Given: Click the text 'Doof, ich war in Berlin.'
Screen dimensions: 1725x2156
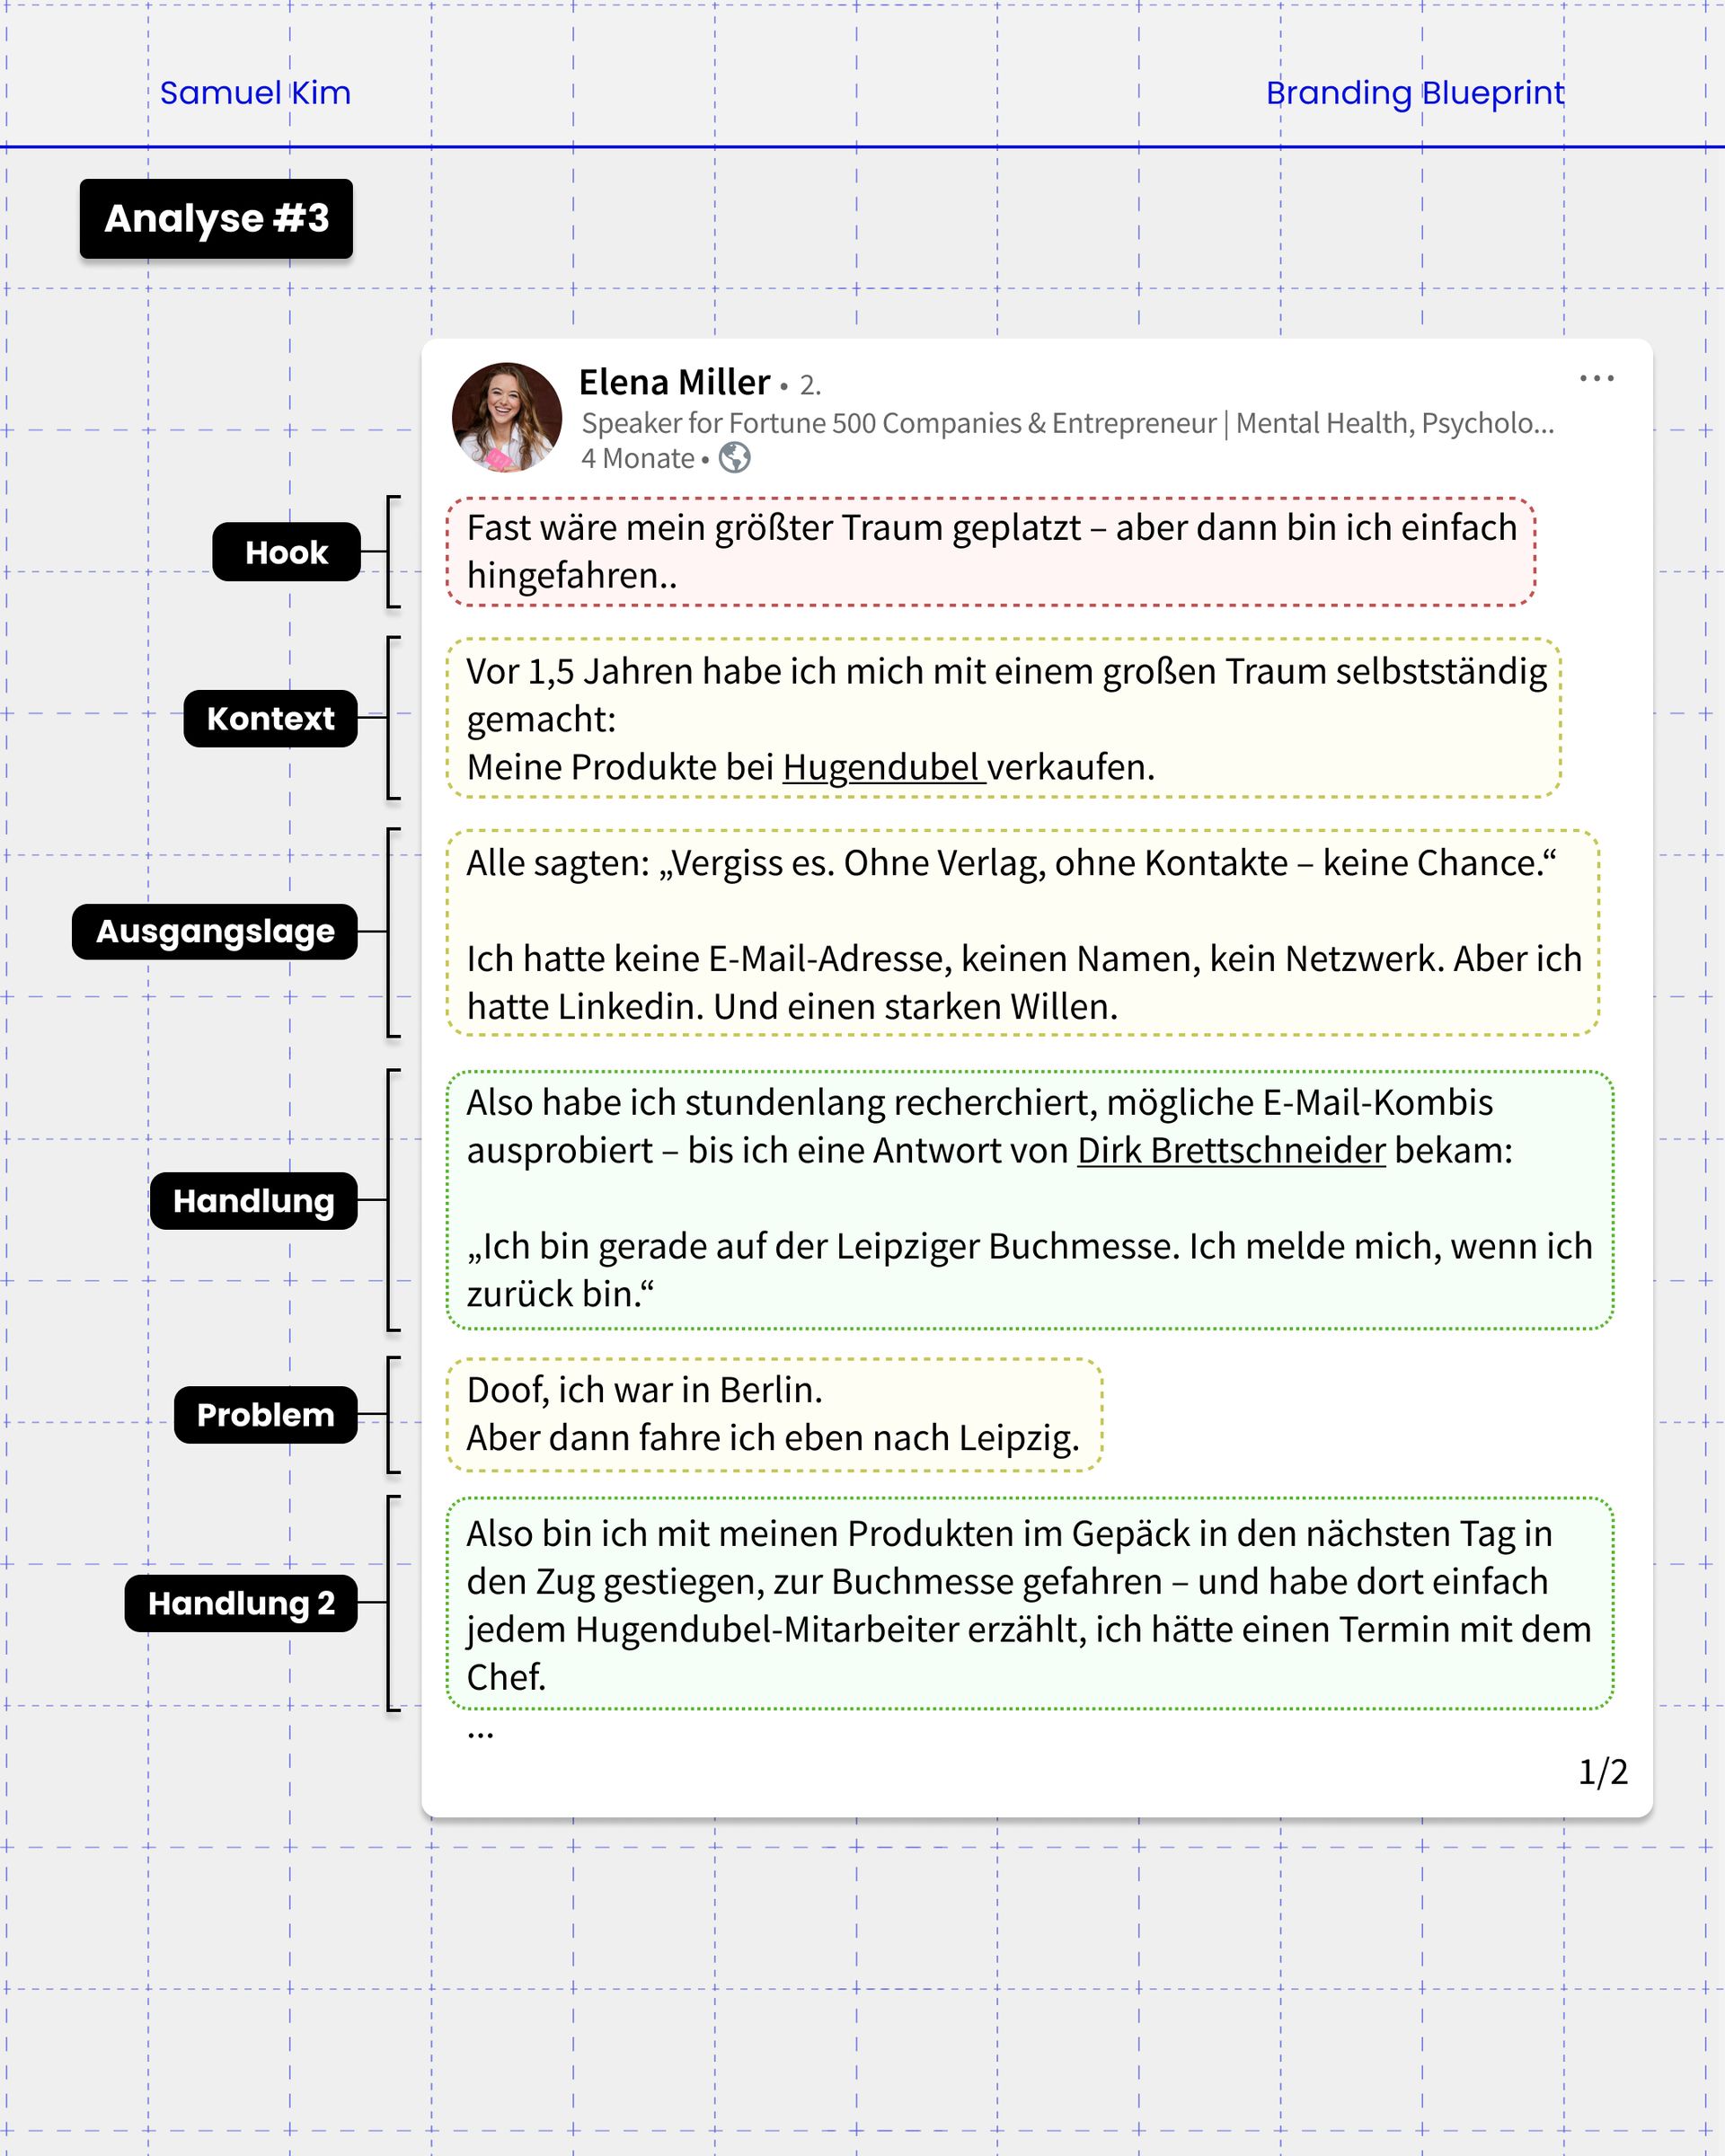Looking at the screenshot, I should point(645,1390).
